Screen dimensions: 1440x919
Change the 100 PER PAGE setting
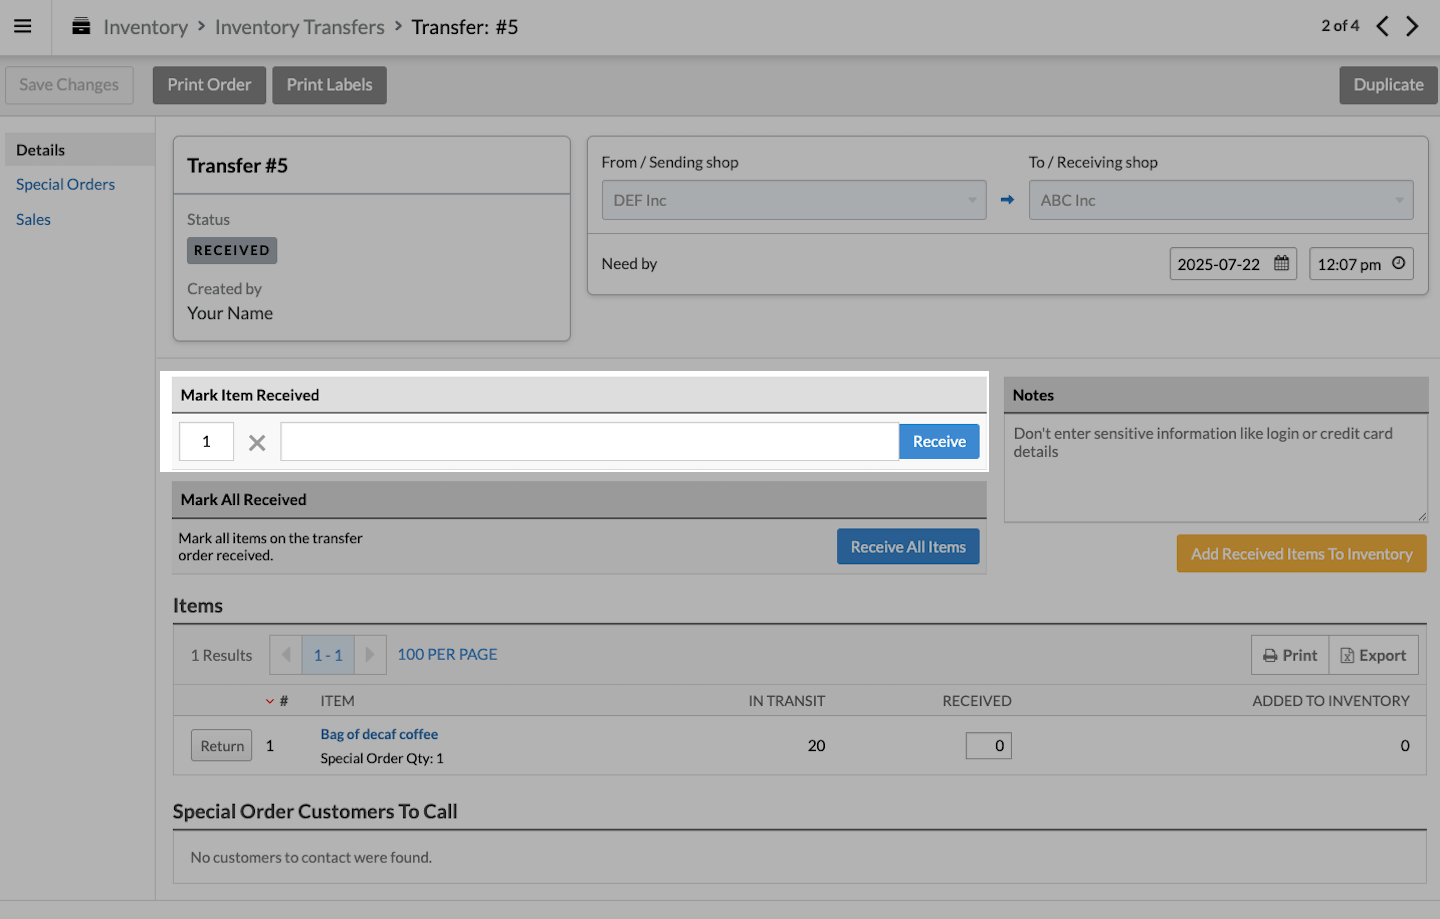click(x=447, y=654)
